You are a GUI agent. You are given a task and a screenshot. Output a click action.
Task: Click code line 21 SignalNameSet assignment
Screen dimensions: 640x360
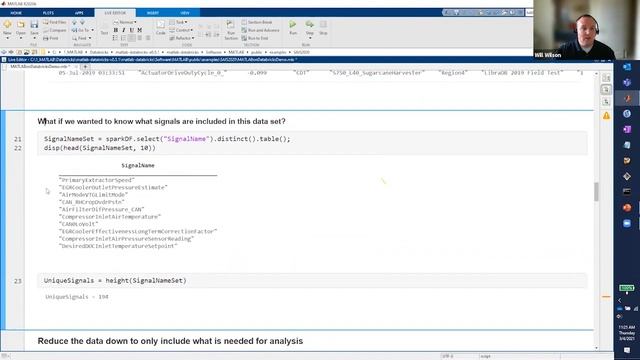[x=167, y=139]
